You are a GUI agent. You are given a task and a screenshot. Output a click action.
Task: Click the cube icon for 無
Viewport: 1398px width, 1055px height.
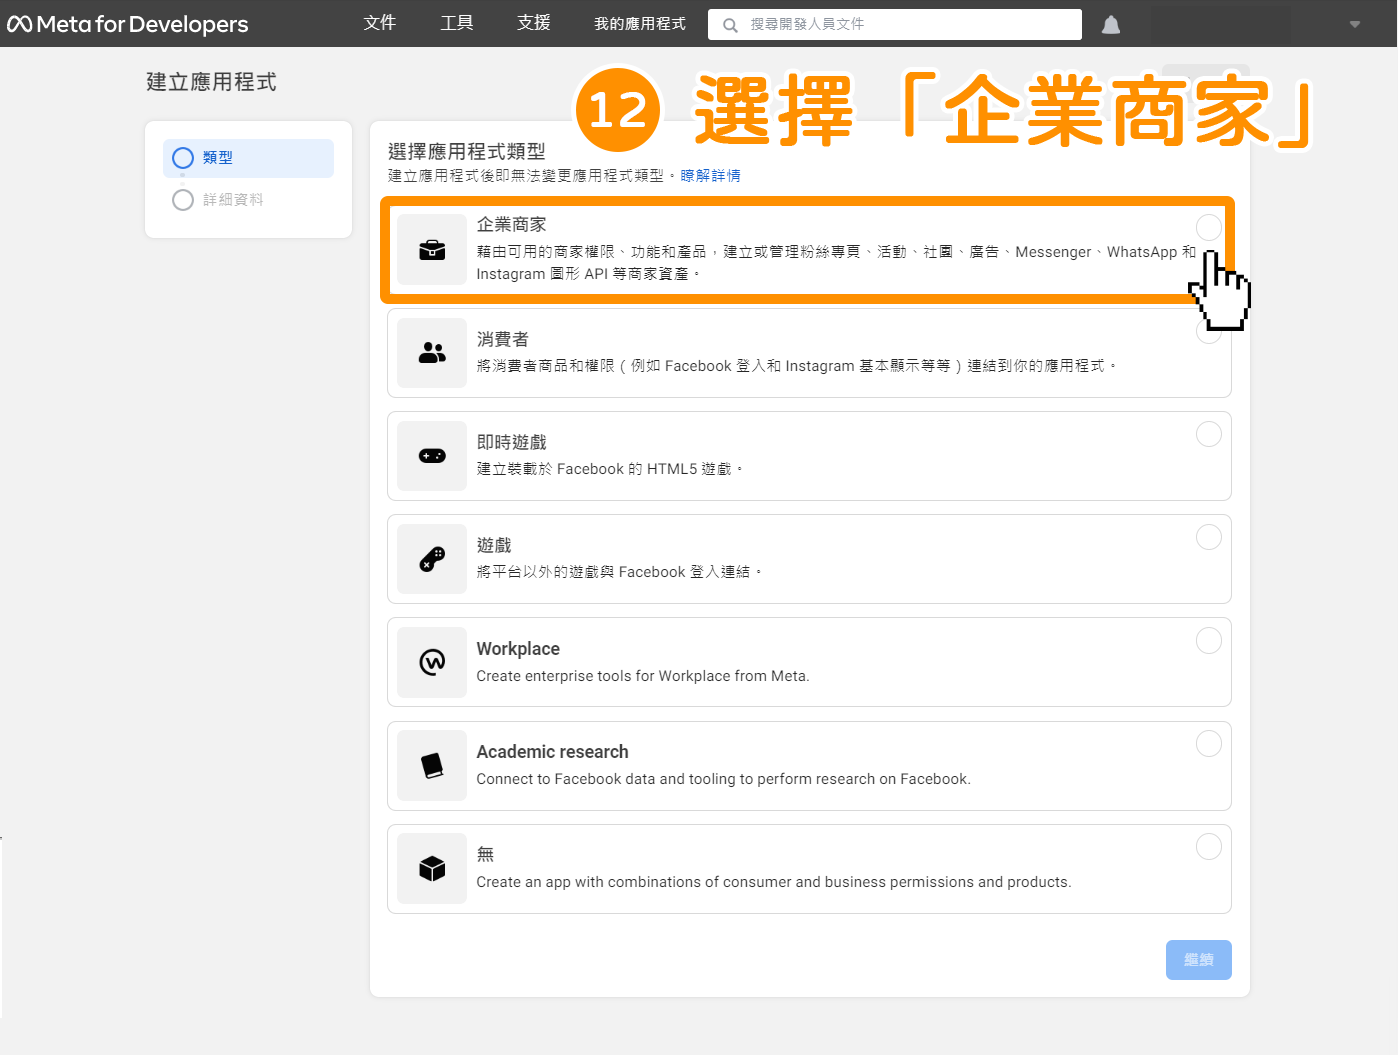[x=432, y=868]
